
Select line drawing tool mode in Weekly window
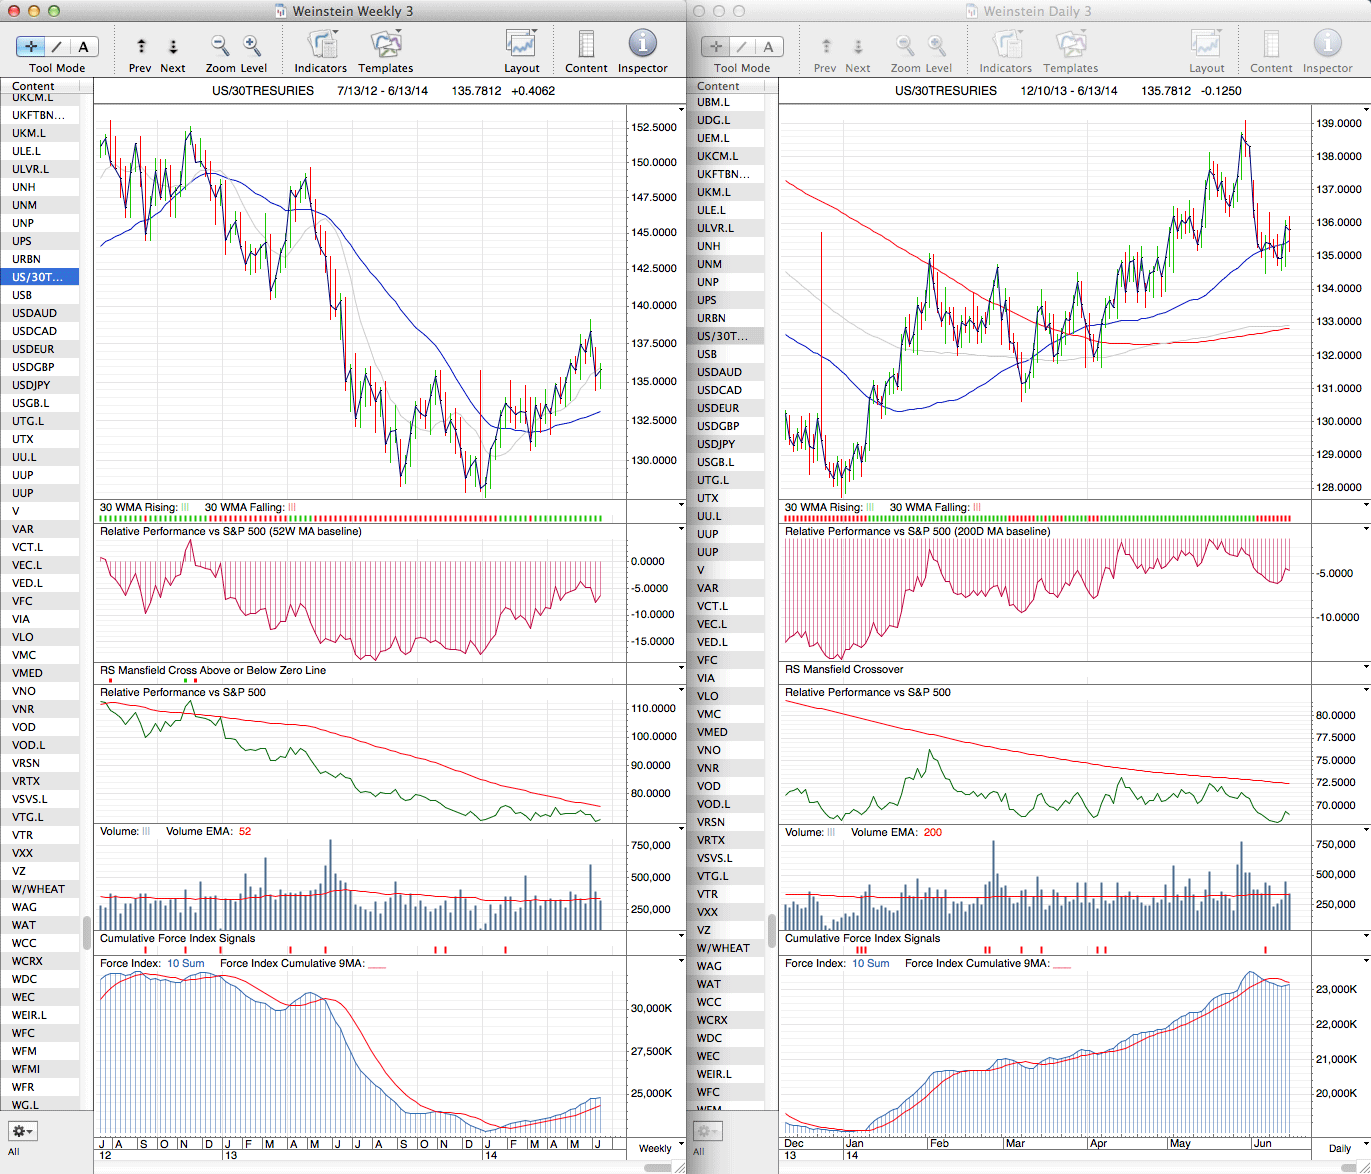click(57, 46)
